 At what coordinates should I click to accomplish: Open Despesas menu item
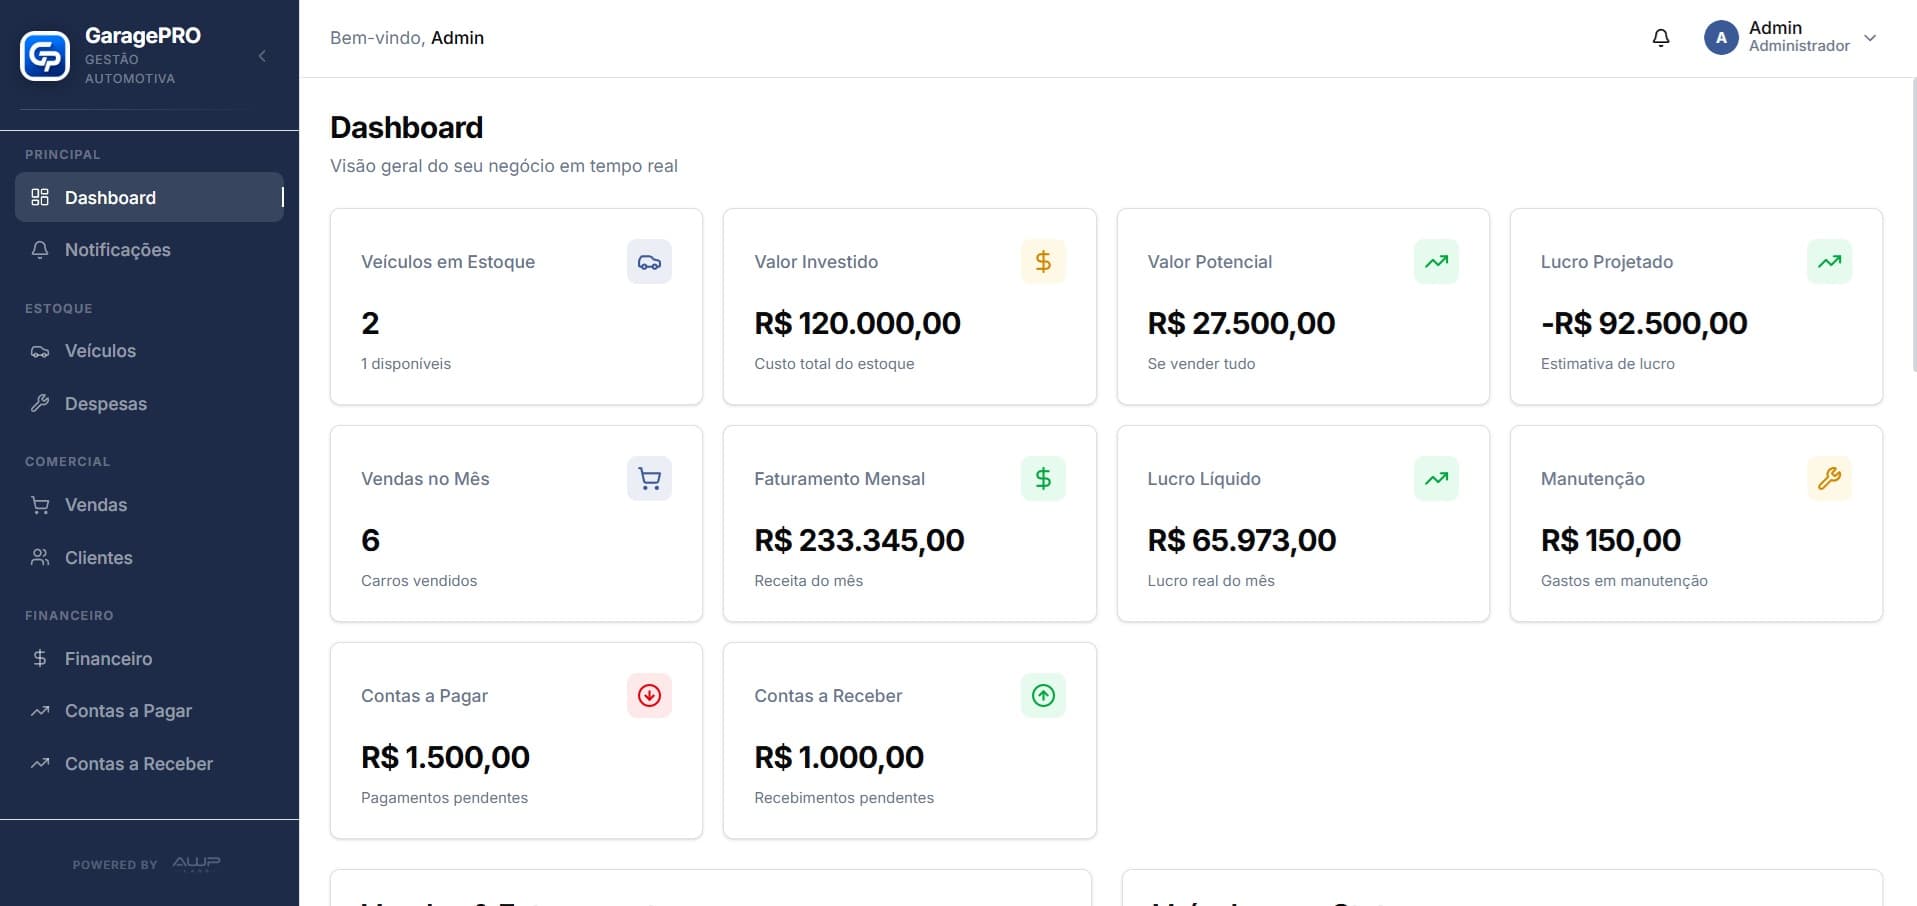(149, 404)
